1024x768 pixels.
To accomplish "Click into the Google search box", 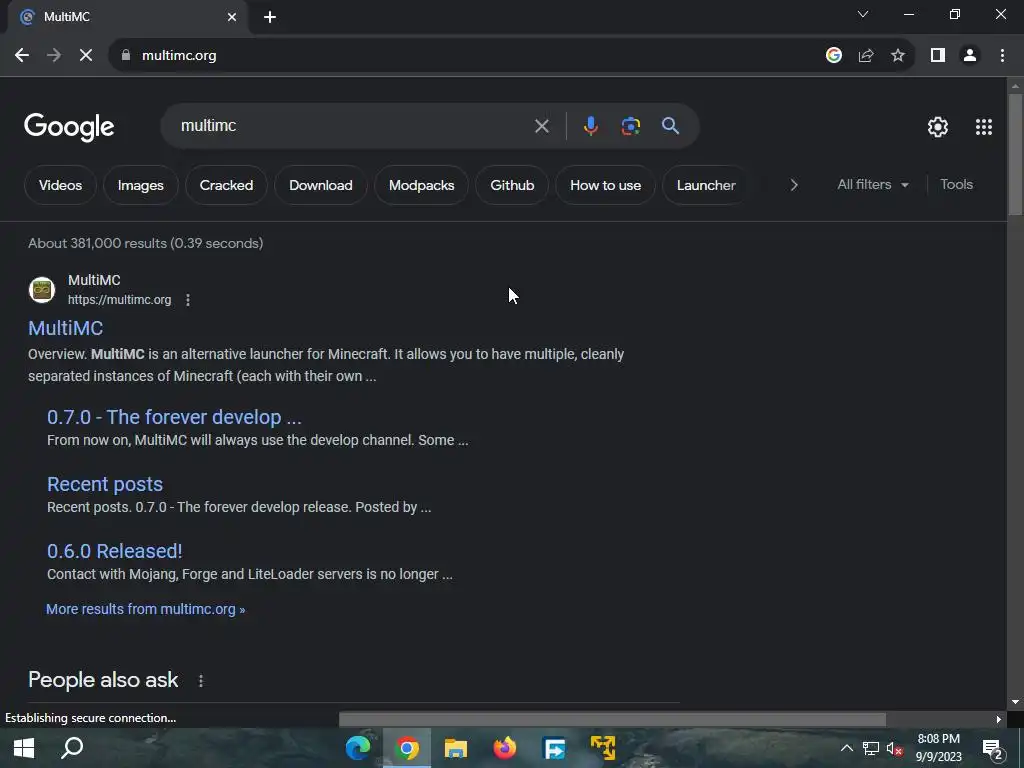I will point(353,126).
